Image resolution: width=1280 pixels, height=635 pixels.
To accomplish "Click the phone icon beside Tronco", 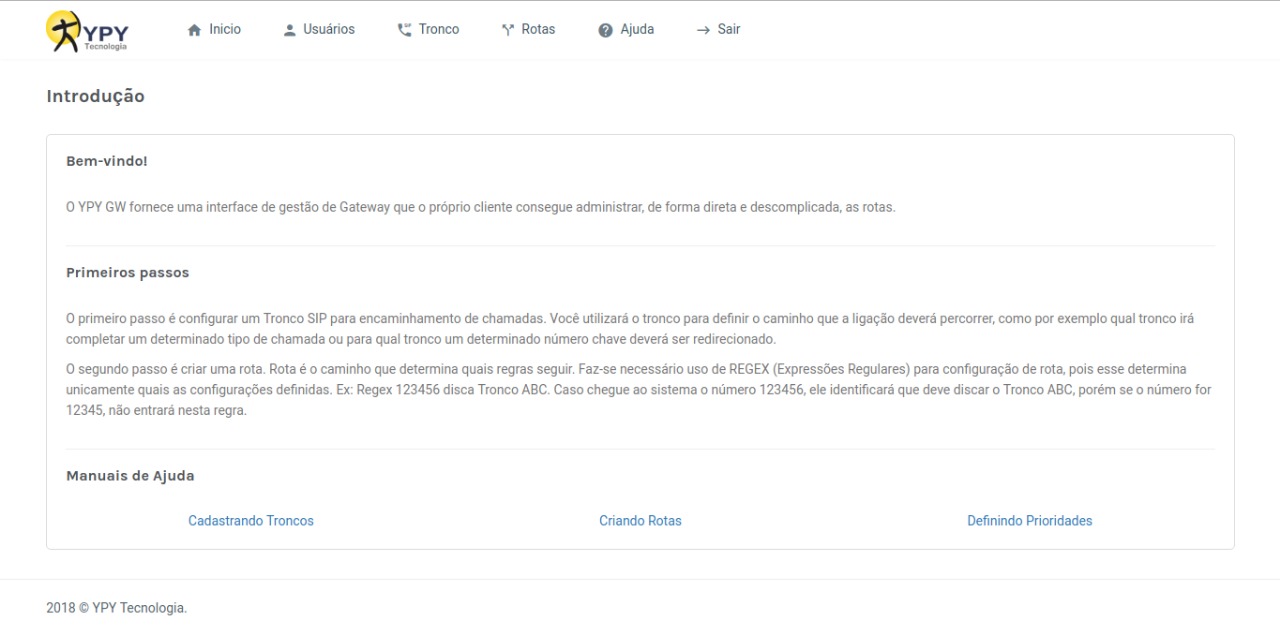I will [405, 30].
